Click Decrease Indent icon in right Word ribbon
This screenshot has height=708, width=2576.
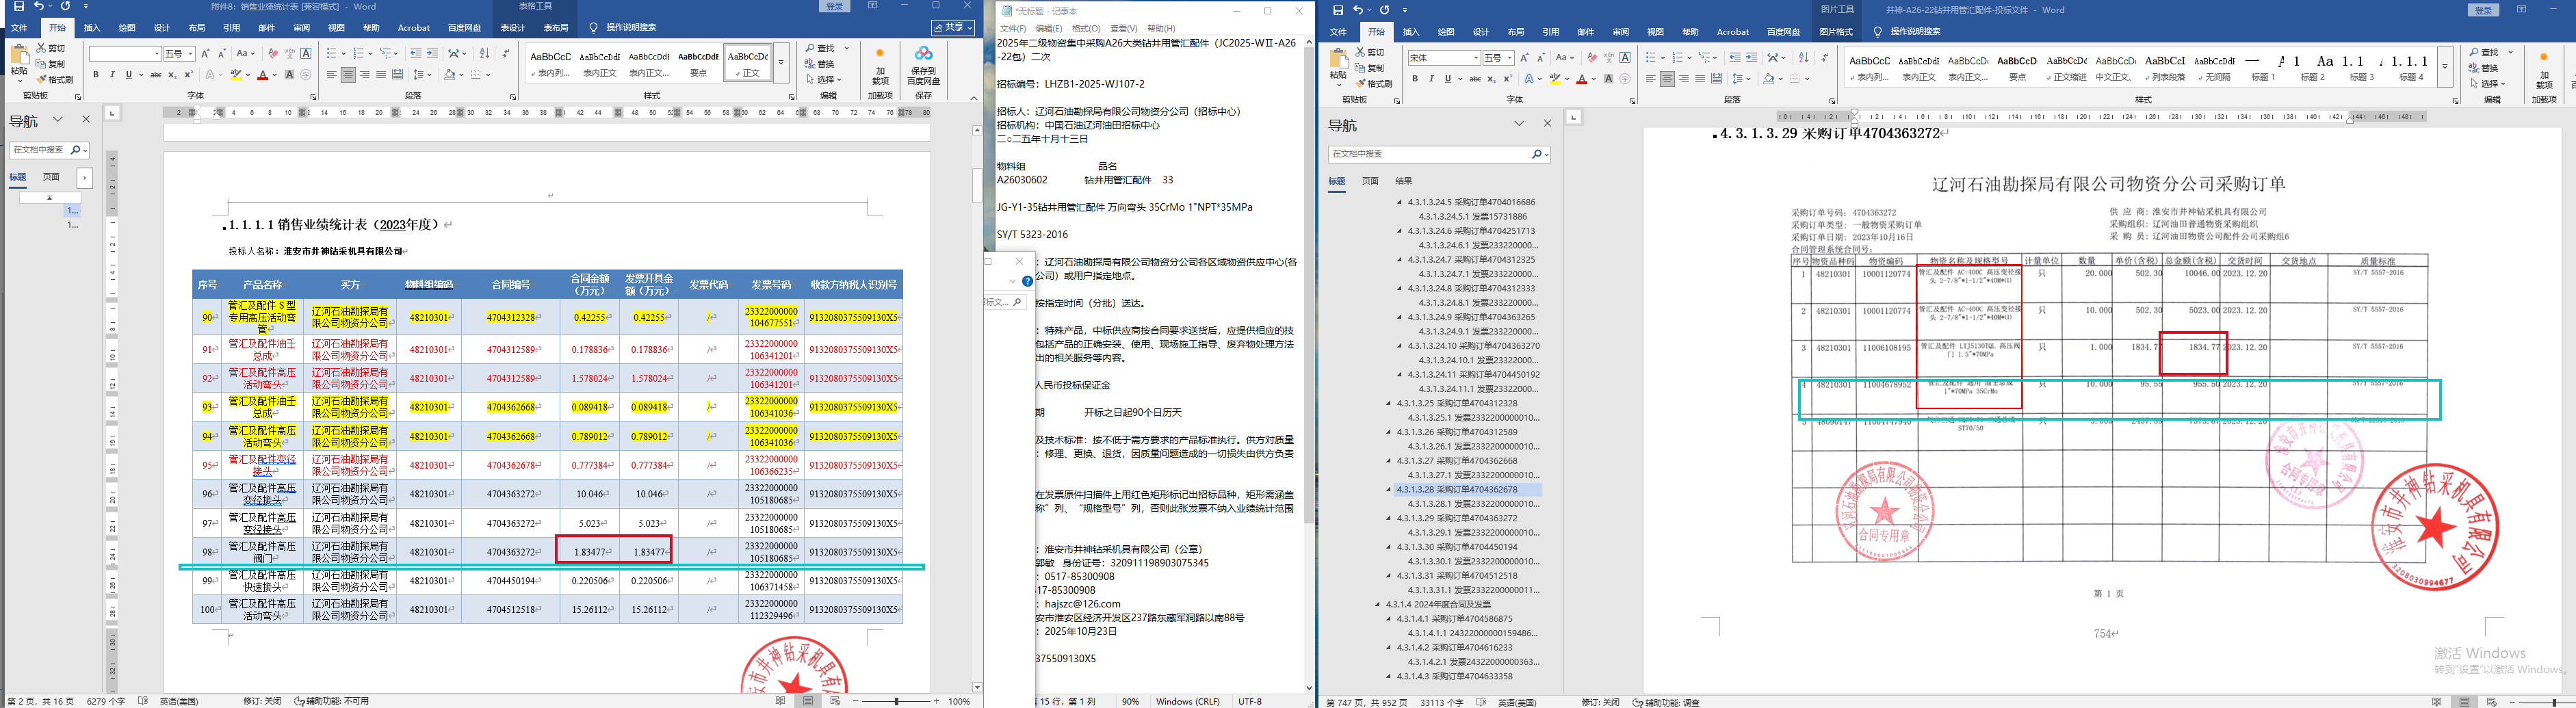pyautogui.click(x=1735, y=58)
